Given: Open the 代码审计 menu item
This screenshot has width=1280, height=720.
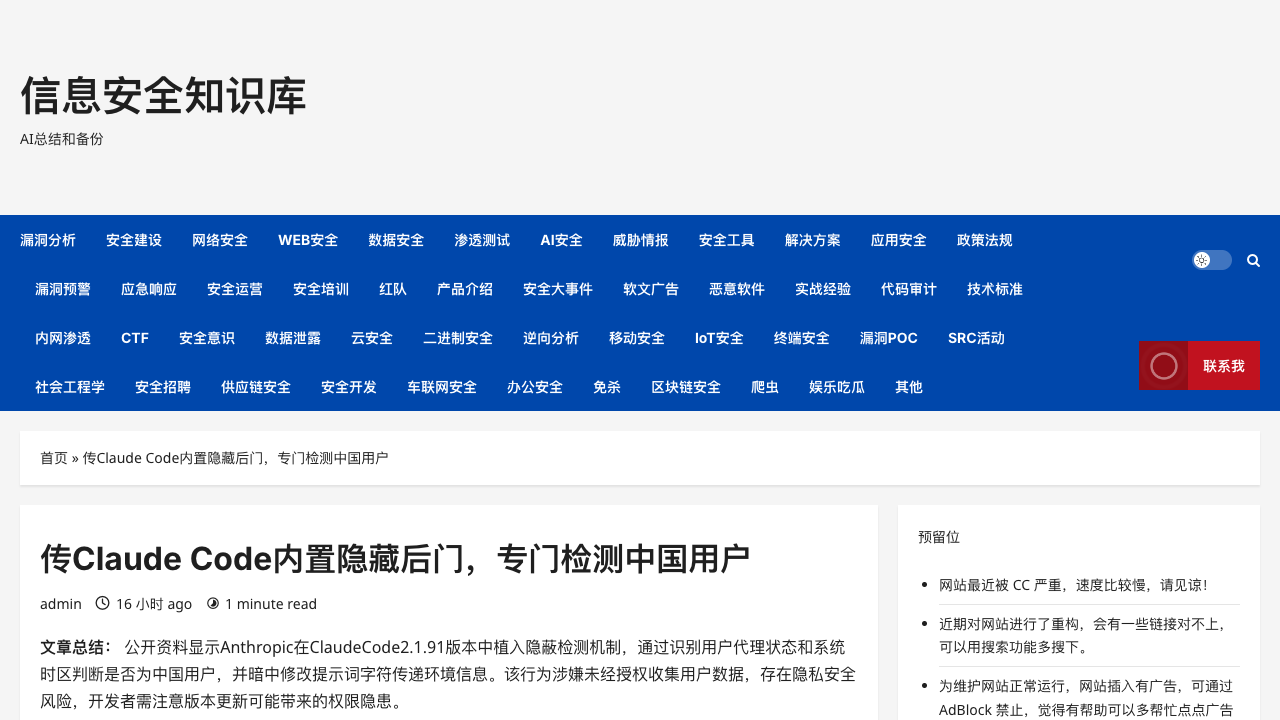Looking at the screenshot, I should (909, 289).
